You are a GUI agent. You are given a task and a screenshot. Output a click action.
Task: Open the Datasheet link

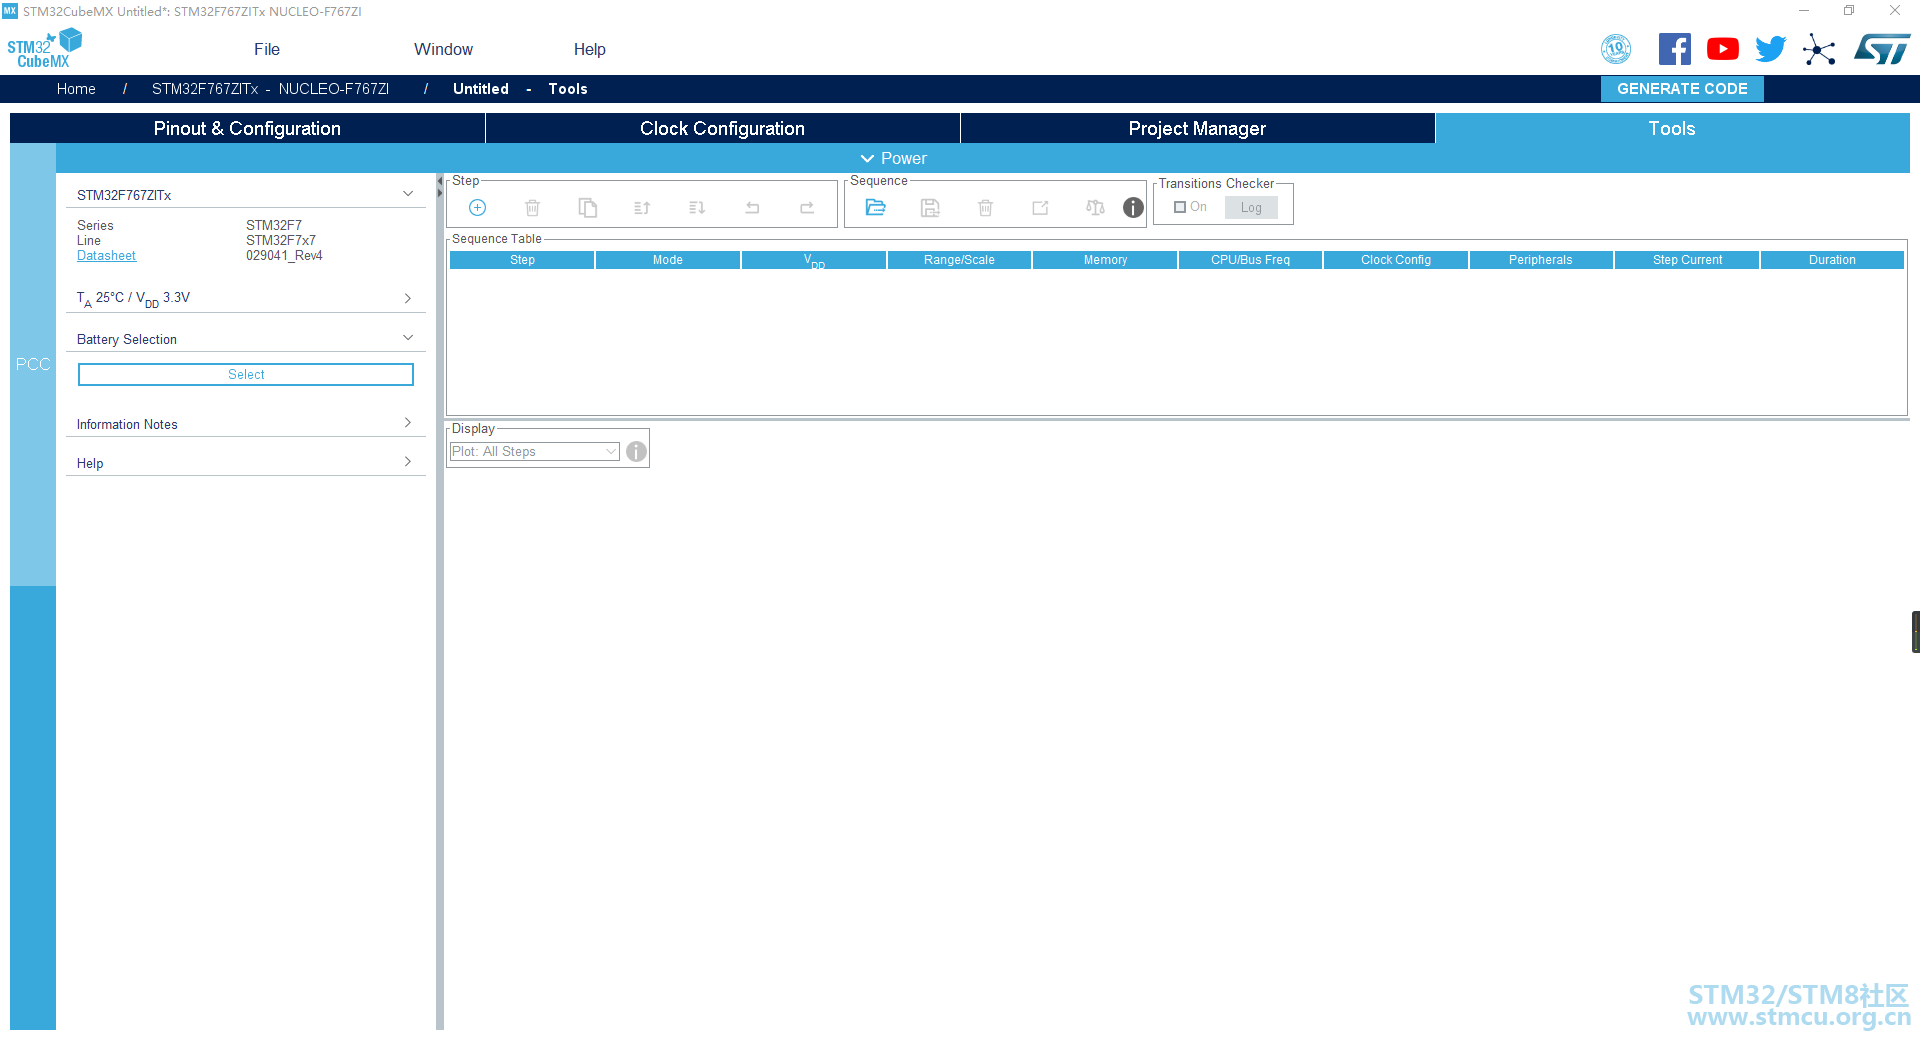click(106, 256)
